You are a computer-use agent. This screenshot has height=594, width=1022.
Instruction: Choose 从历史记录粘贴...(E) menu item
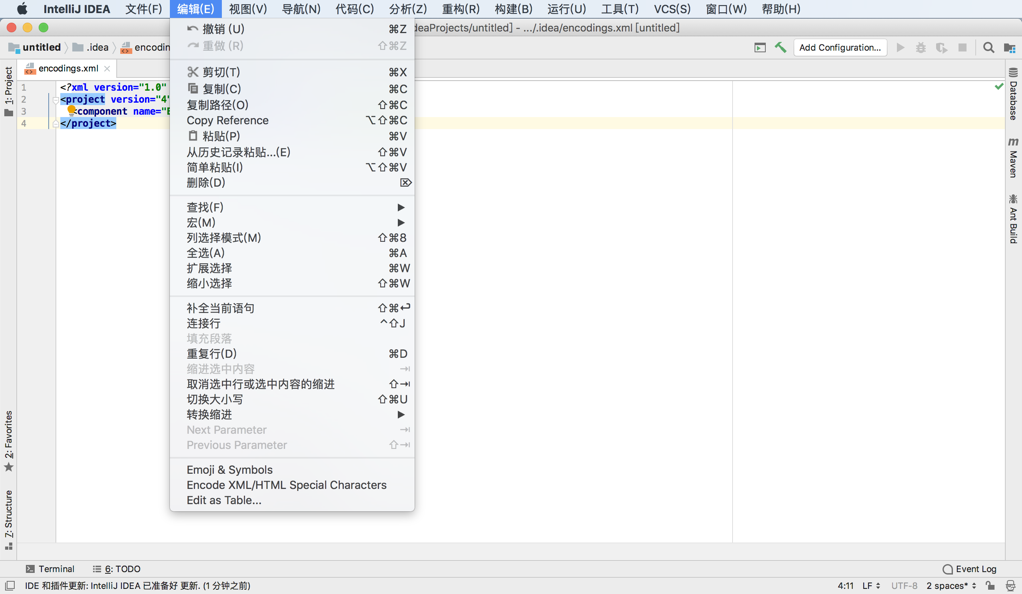(292, 152)
